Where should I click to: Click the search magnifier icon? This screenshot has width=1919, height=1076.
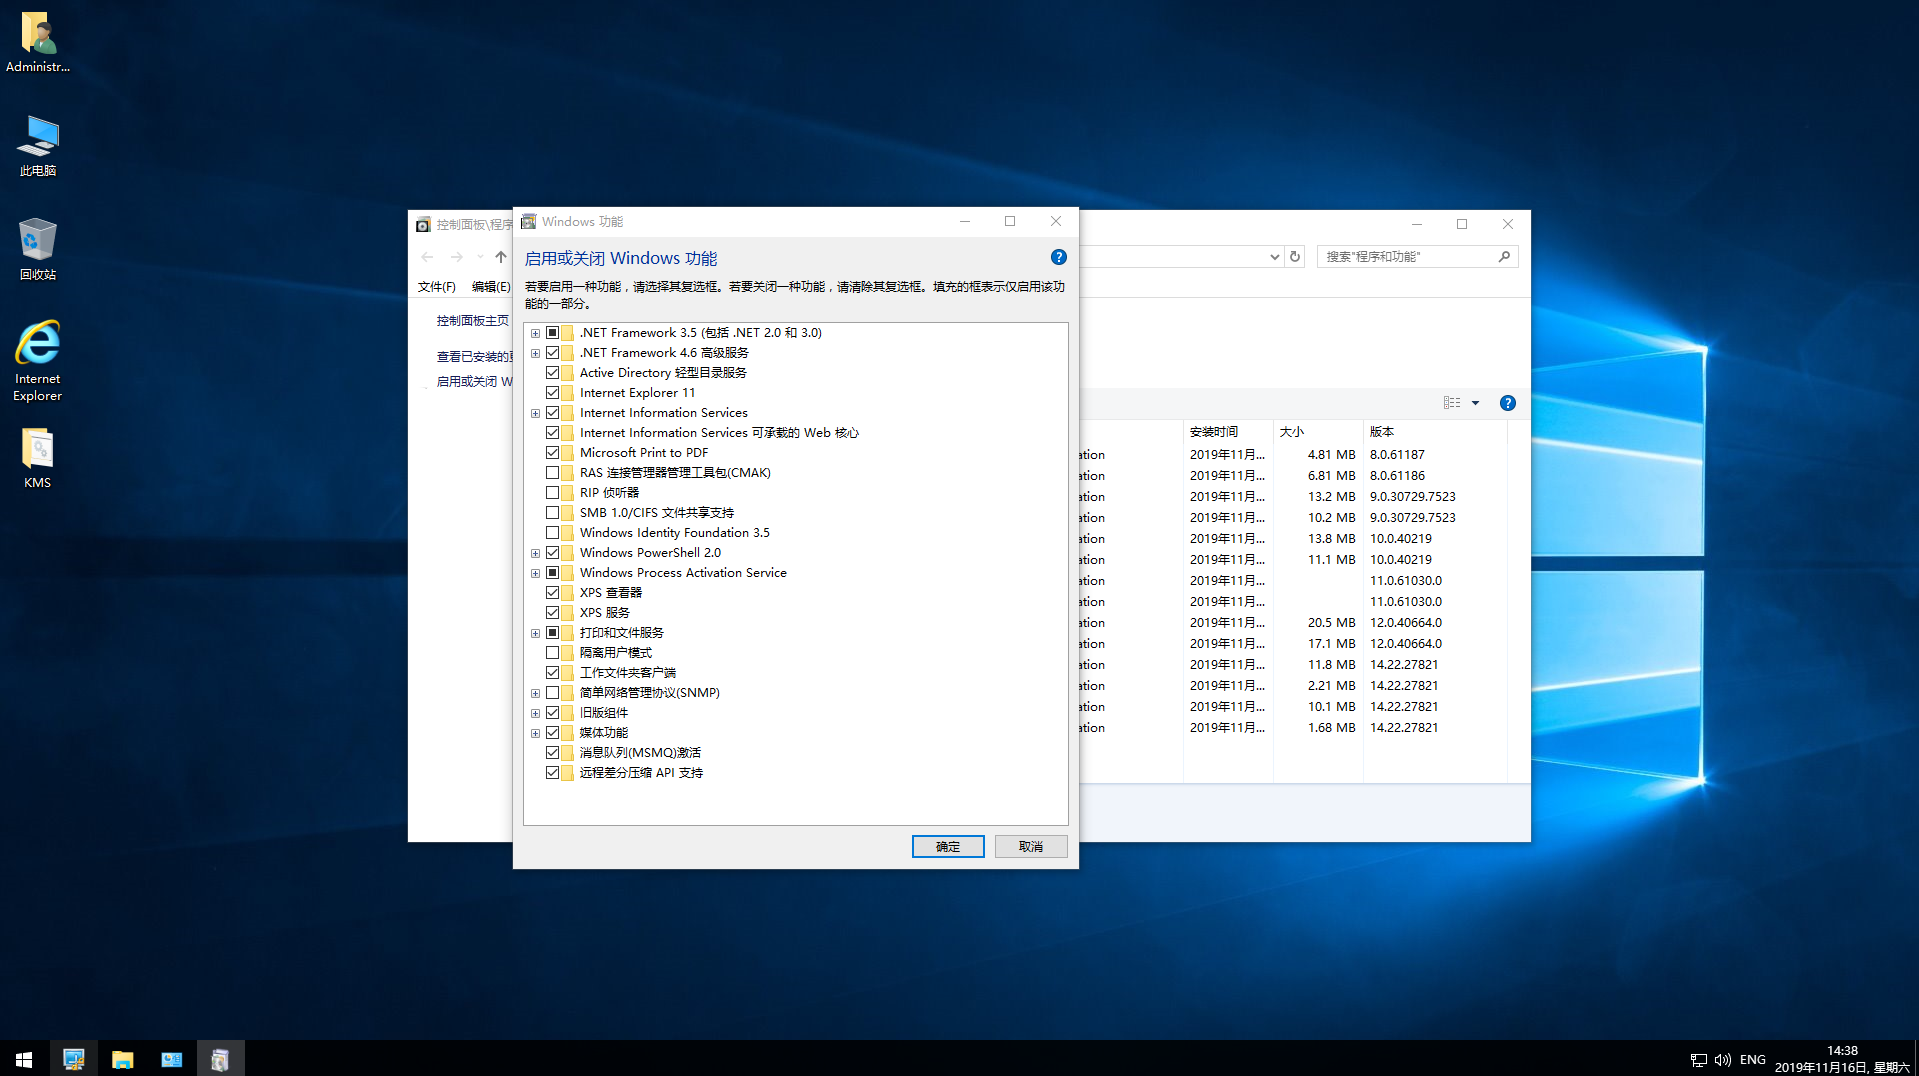coord(1504,257)
